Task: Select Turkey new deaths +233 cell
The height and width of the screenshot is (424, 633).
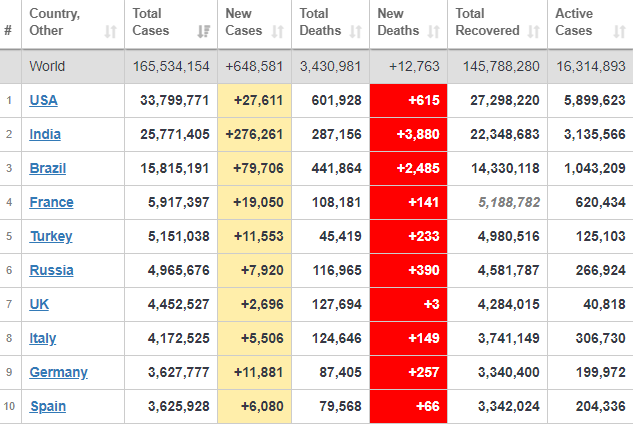Action: pyautogui.click(x=409, y=236)
